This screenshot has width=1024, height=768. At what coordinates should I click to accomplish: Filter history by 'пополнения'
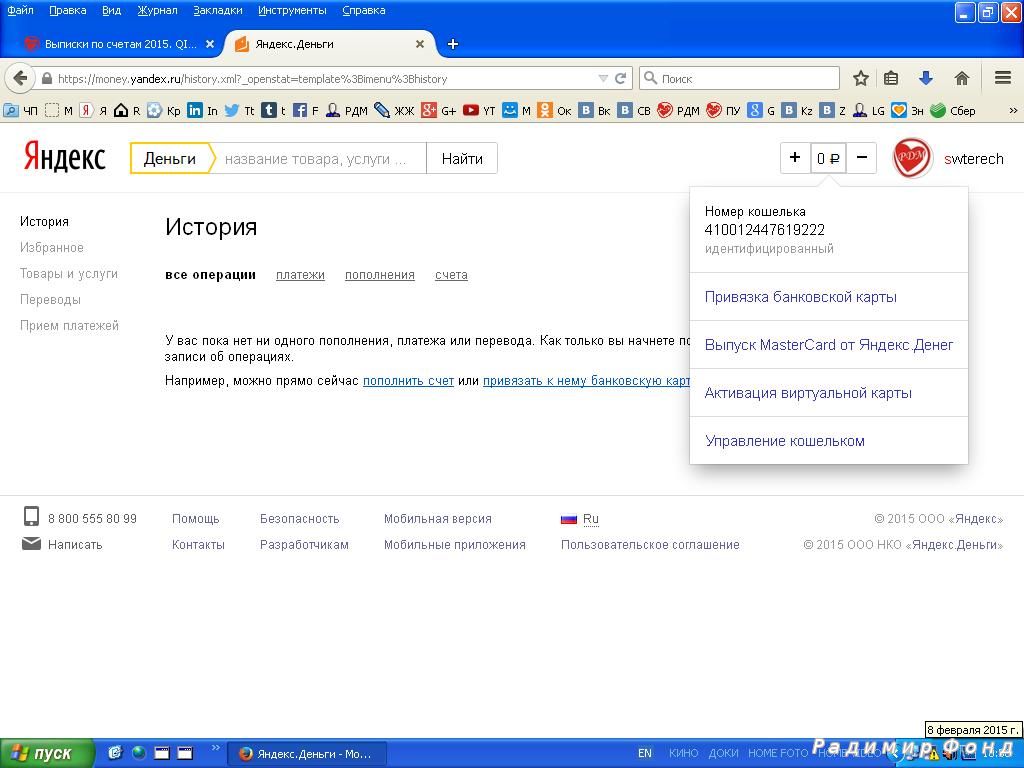coord(379,275)
